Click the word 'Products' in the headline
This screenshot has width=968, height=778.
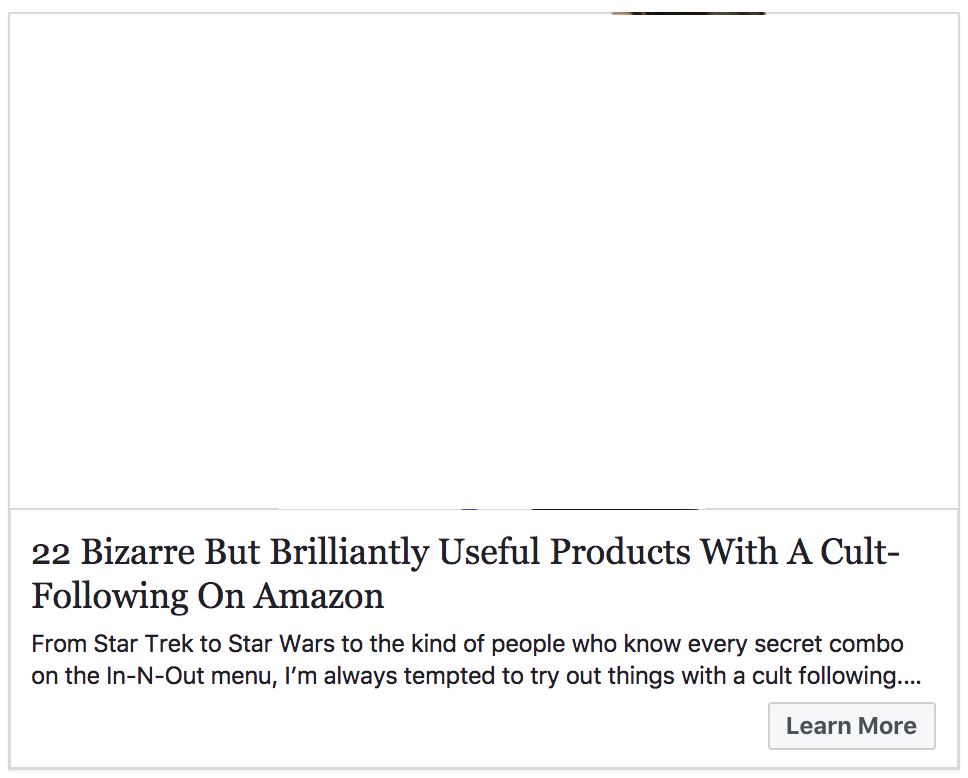click(x=620, y=551)
